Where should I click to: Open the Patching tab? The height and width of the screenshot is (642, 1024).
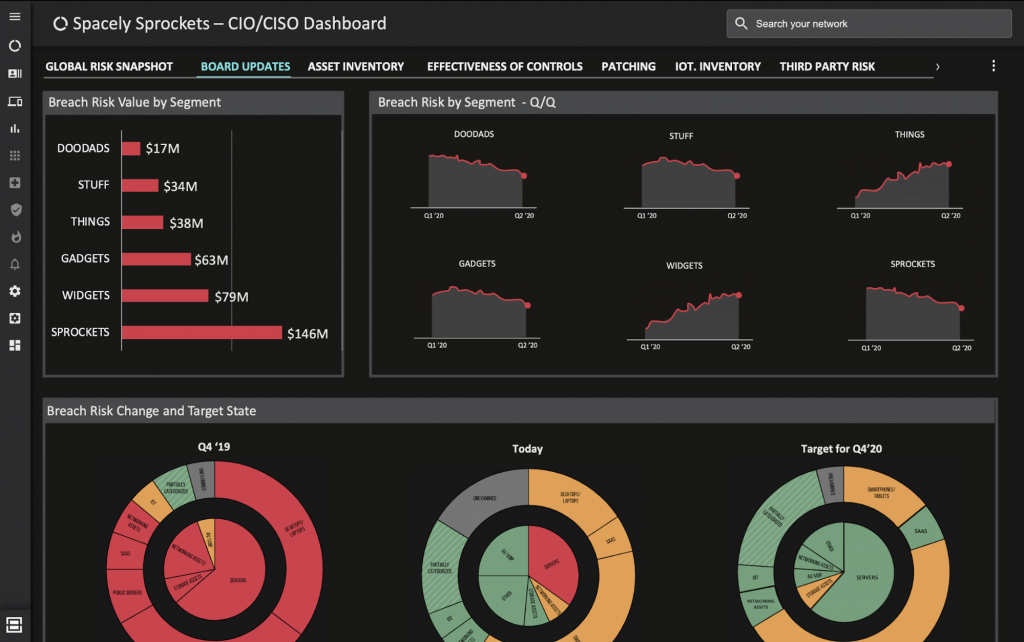(628, 67)
